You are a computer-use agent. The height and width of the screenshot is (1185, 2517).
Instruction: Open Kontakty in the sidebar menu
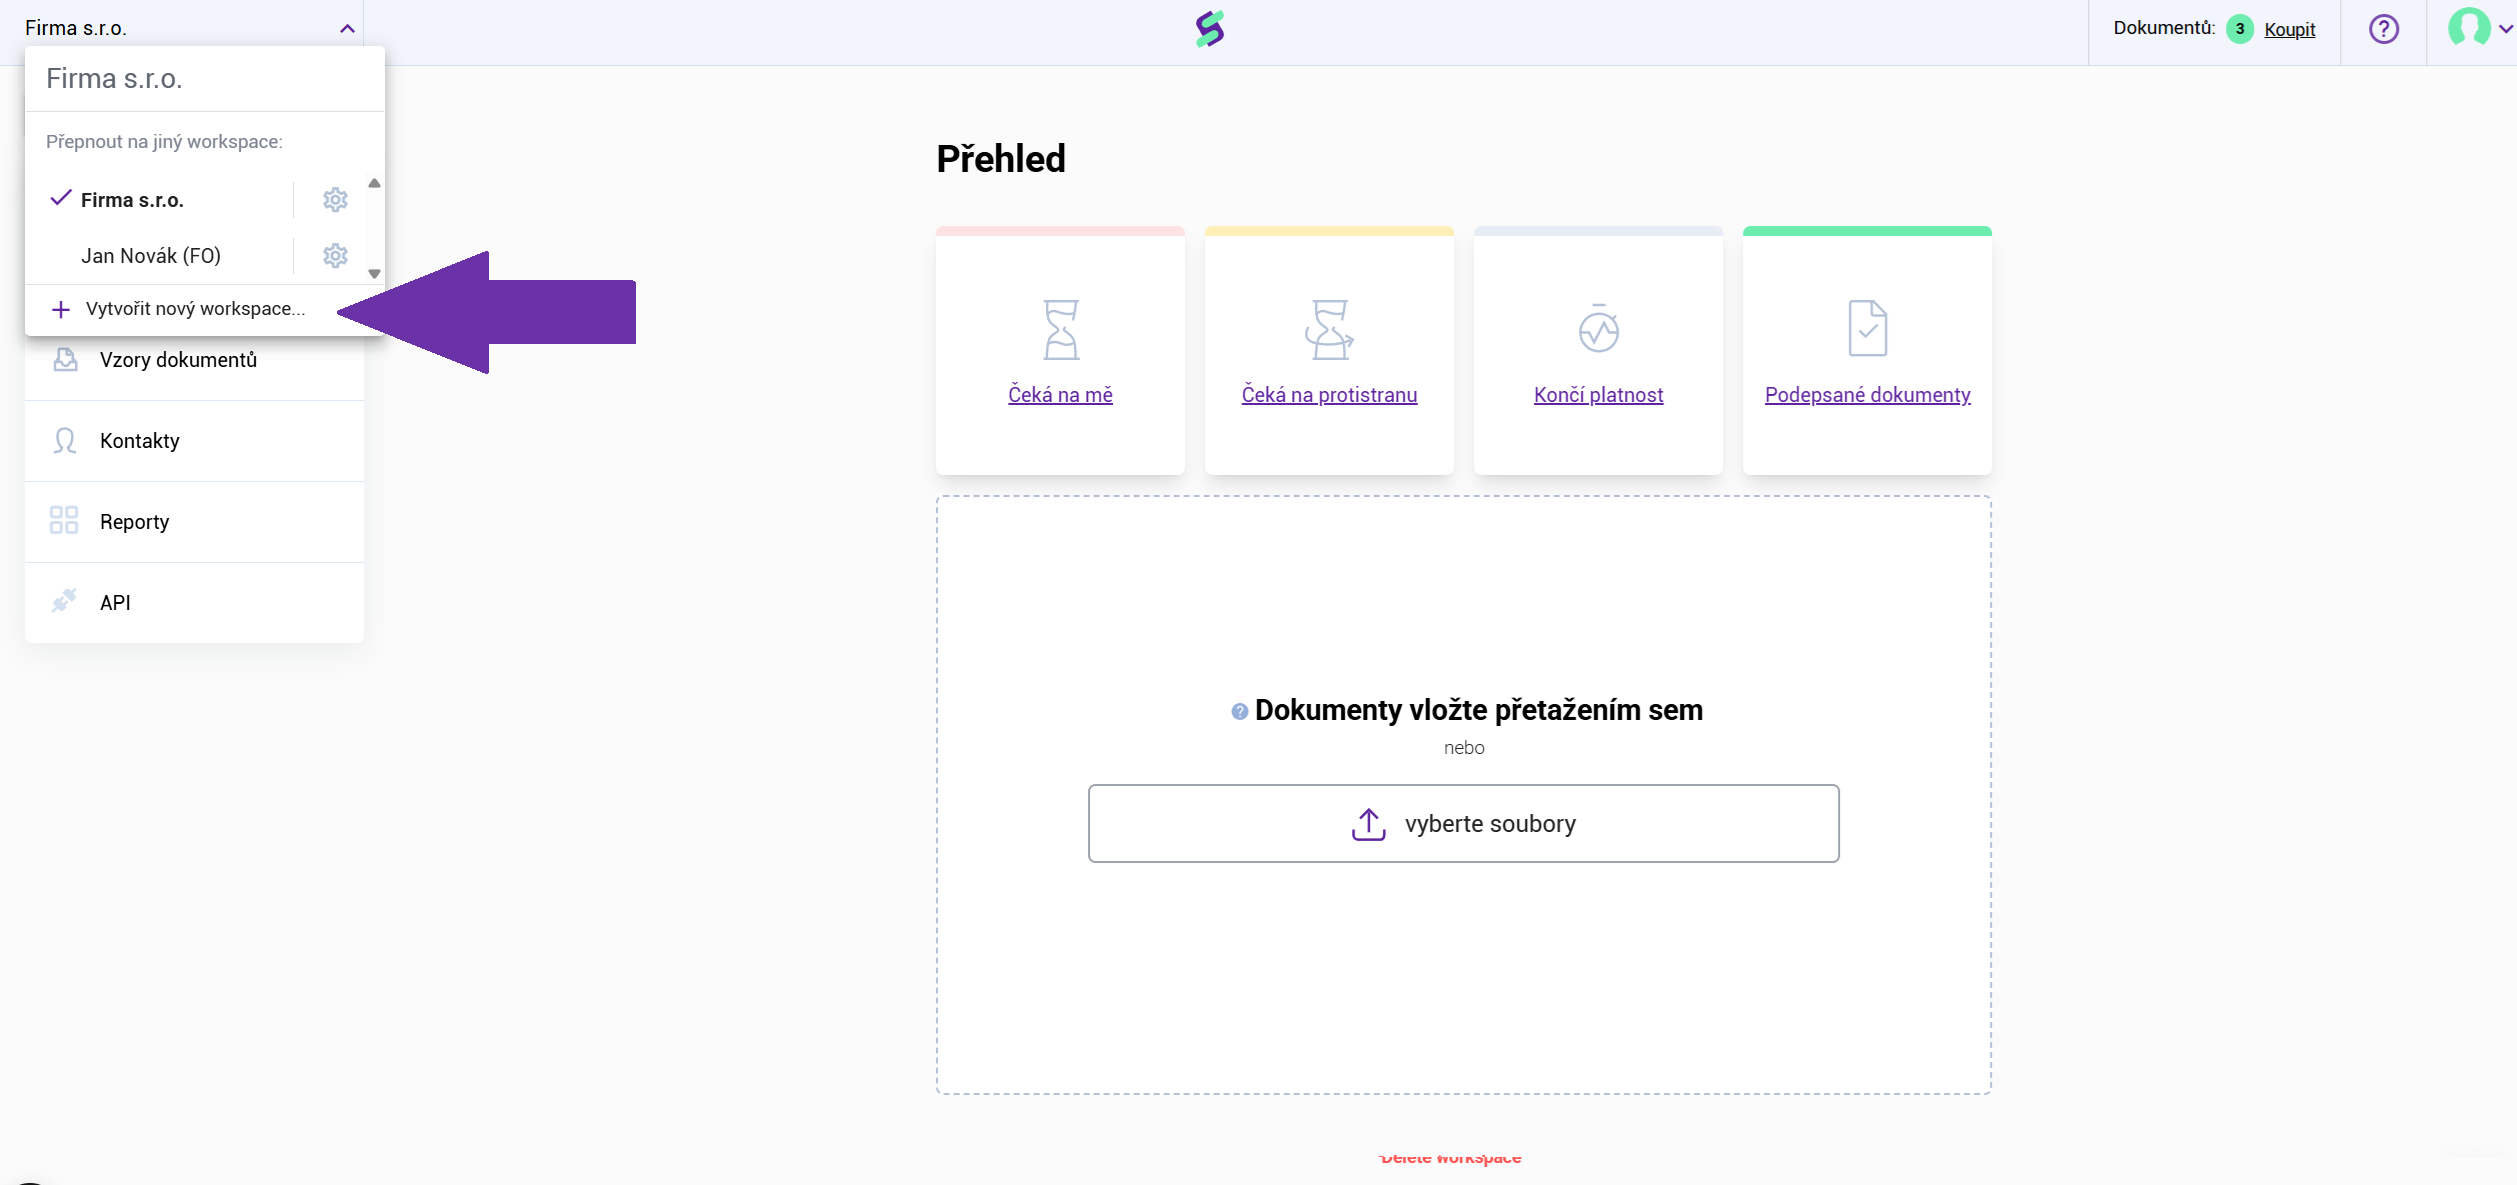point(140,441)
